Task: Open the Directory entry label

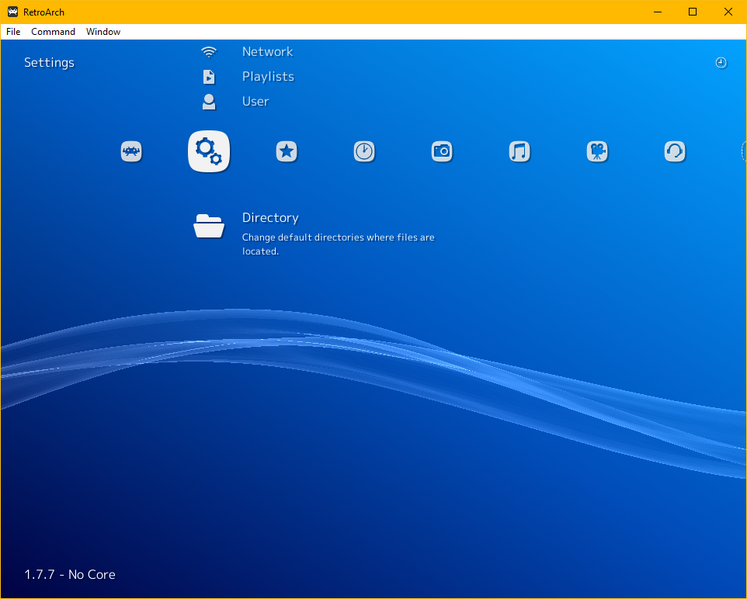Action: tap(270, 217)
